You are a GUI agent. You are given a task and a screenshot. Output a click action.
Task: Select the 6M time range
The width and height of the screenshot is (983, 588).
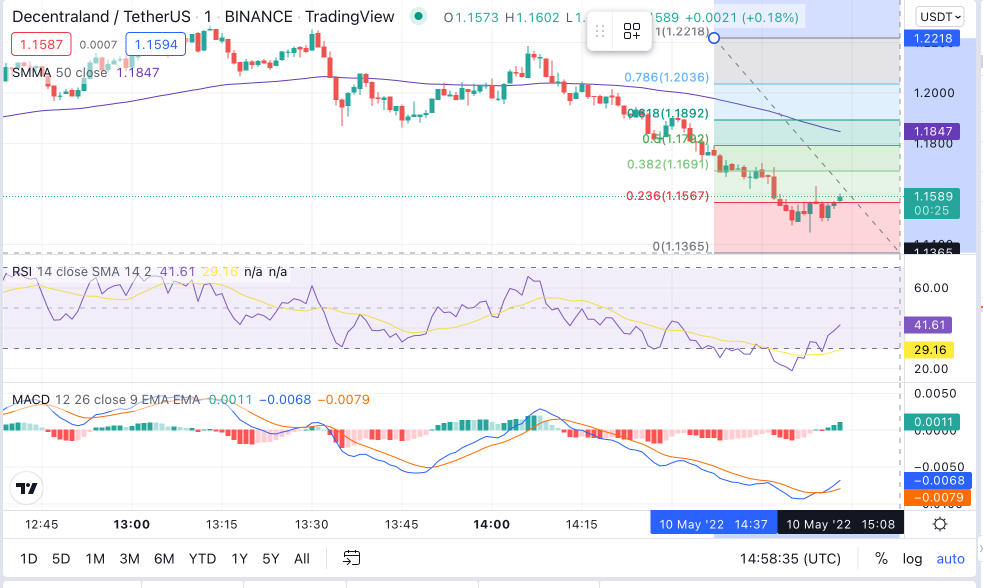pos(164,559)
